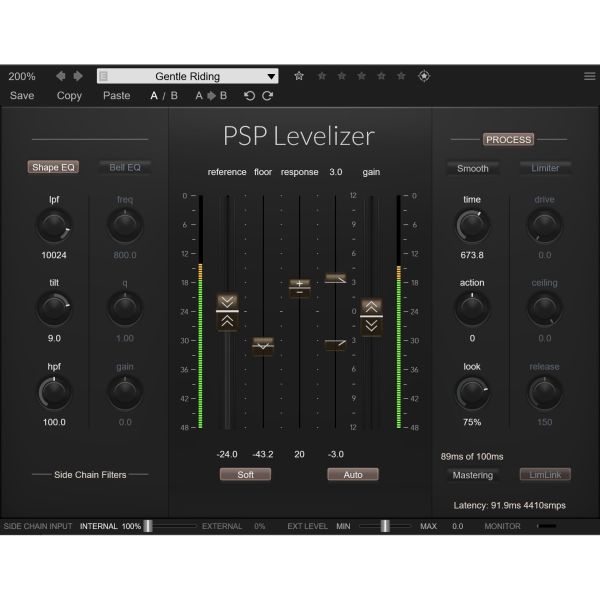Screen dimensions: 600x600
Task: Click the reference value -24.0
Action: pos(227,454)
